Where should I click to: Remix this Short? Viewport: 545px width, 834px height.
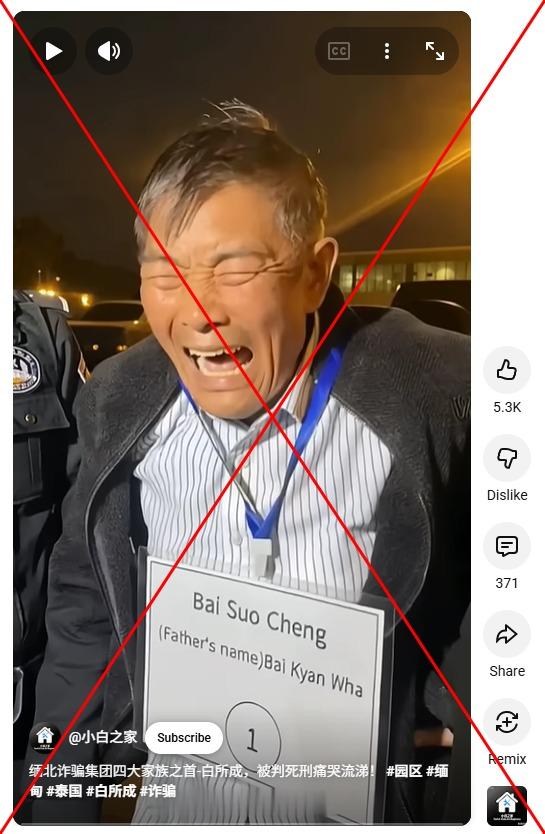pyautogui.click(x=507, y=722)
